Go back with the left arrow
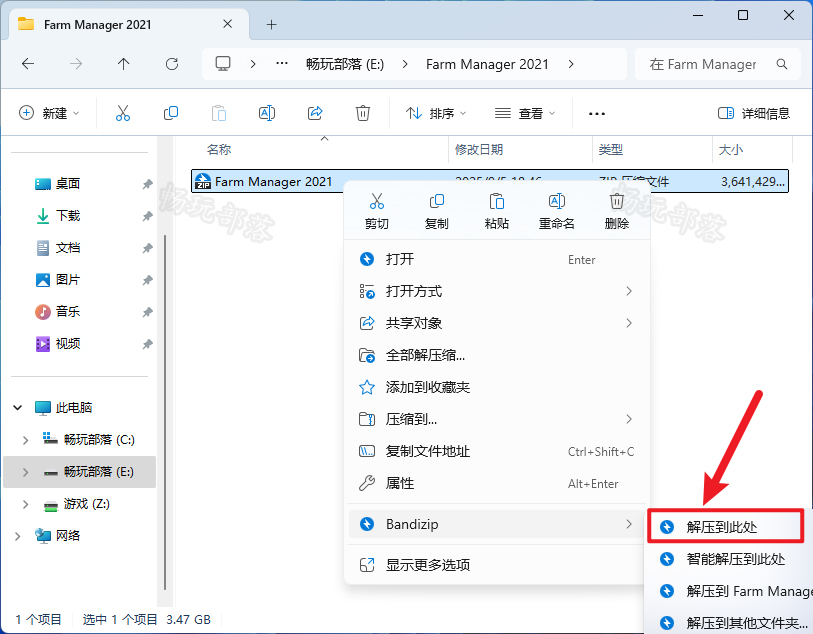The width and height of the screenshot is (813, 634). pos(28,64)
